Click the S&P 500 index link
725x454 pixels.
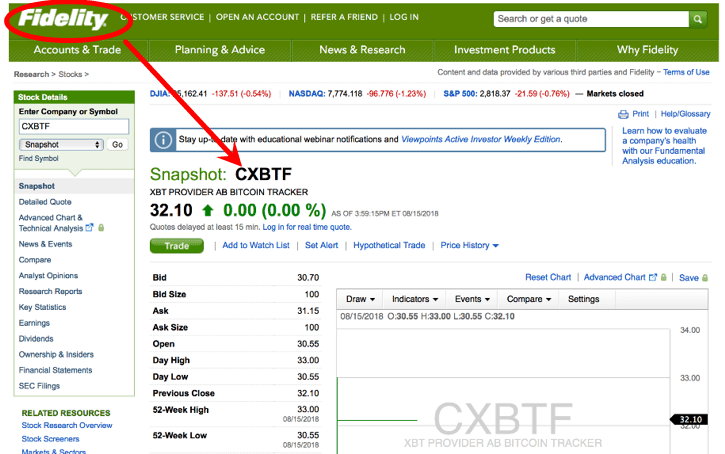pyautogui.click(x=460, y=94)
